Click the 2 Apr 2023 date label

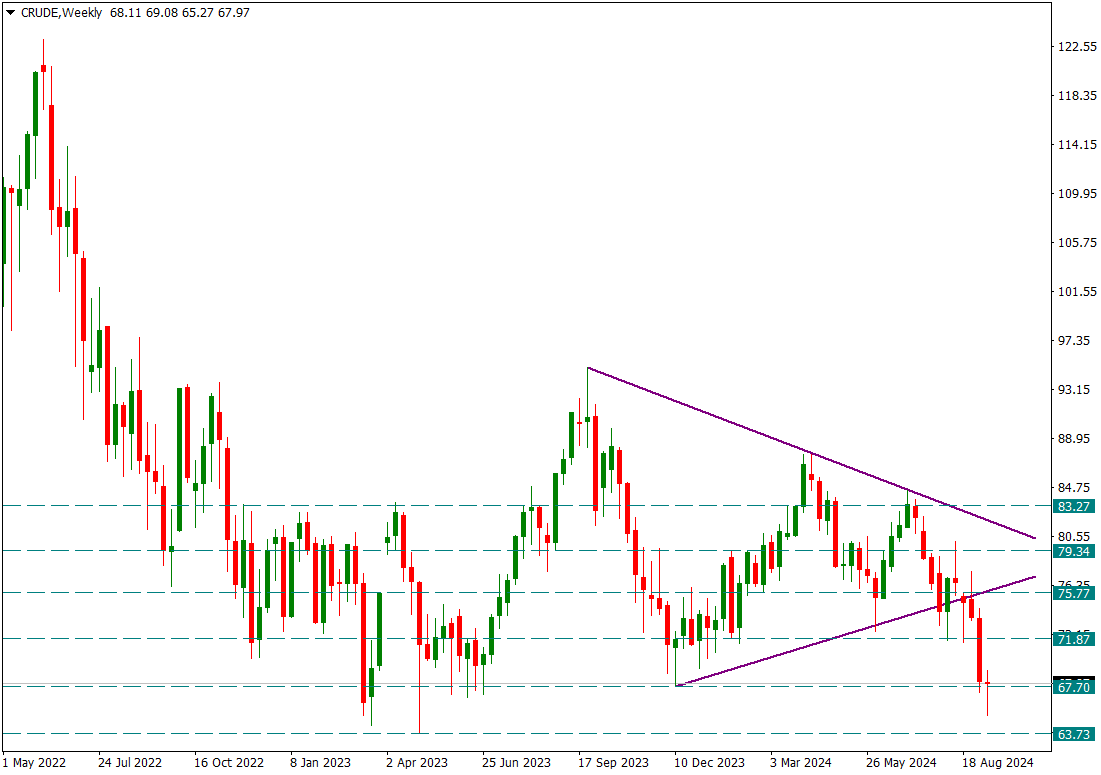pyautogui.click(x=416, y=762)
